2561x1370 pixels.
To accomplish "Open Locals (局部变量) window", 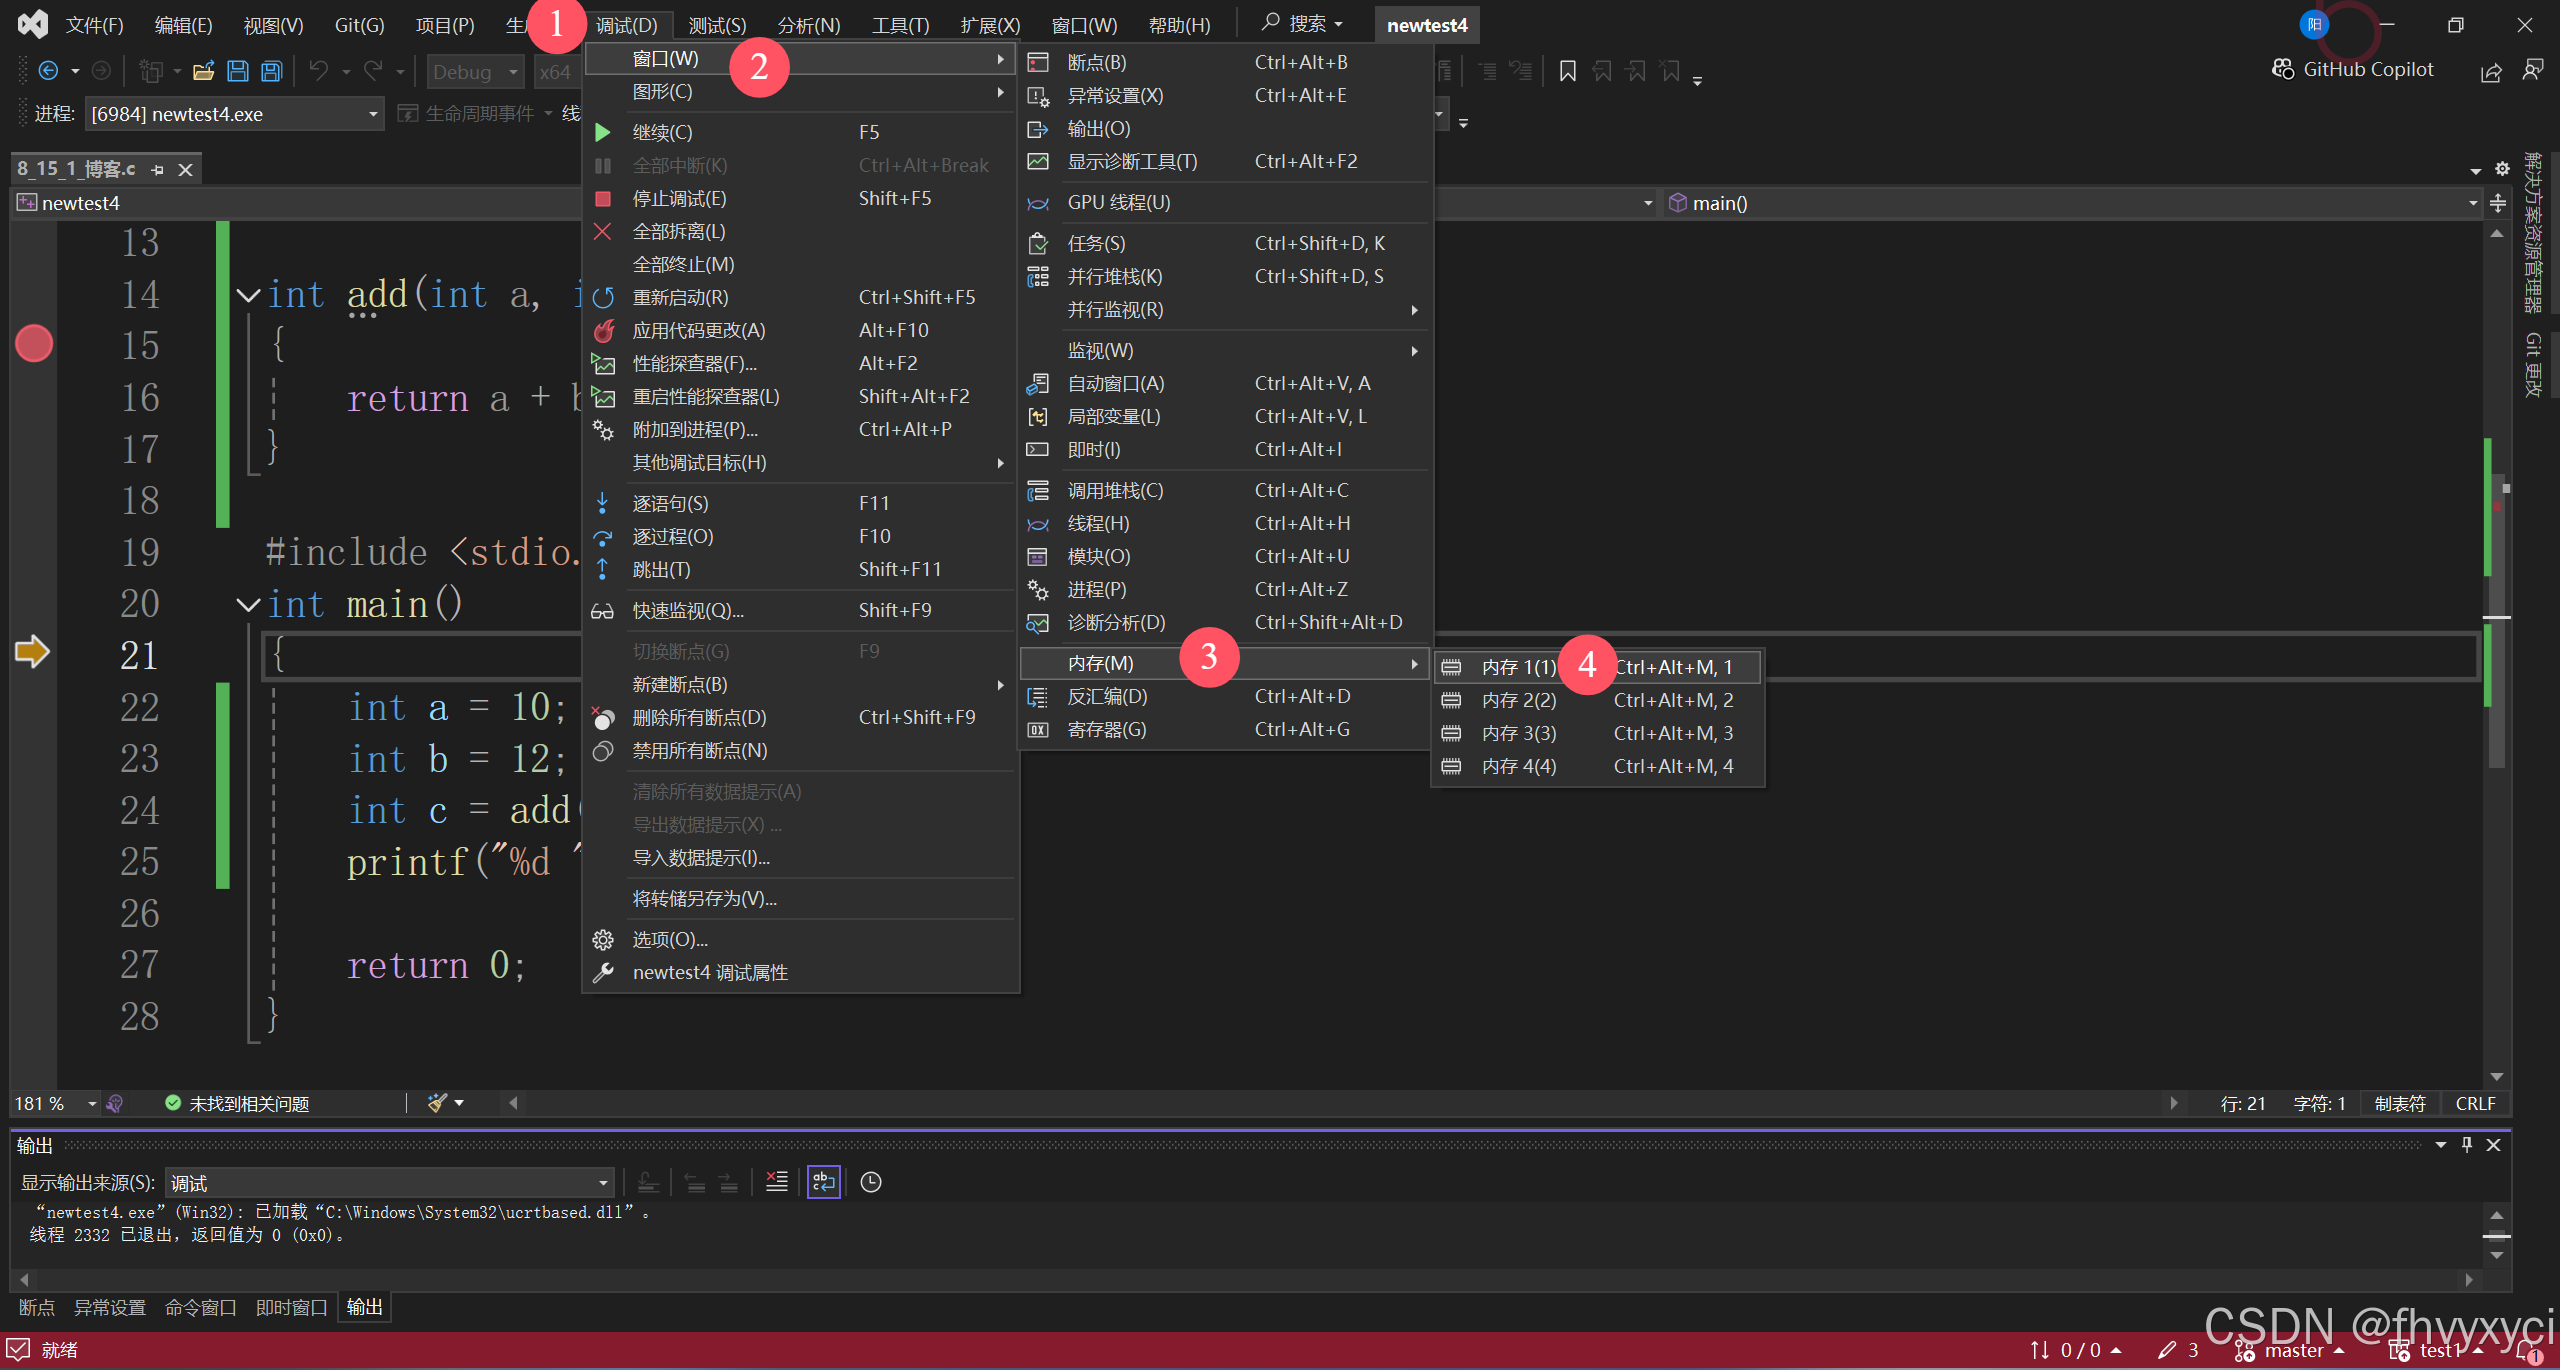I will pyautogui.click(x=1225, y=416).
